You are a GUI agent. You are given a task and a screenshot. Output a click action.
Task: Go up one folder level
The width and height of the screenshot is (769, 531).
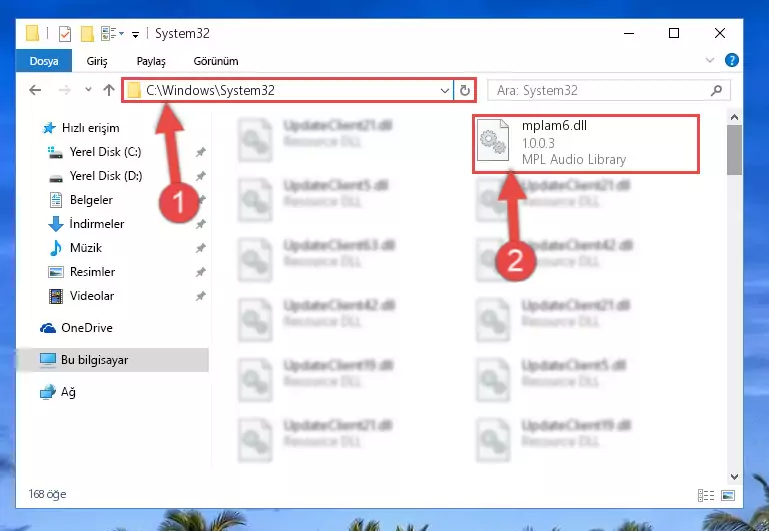click(109, 90)
